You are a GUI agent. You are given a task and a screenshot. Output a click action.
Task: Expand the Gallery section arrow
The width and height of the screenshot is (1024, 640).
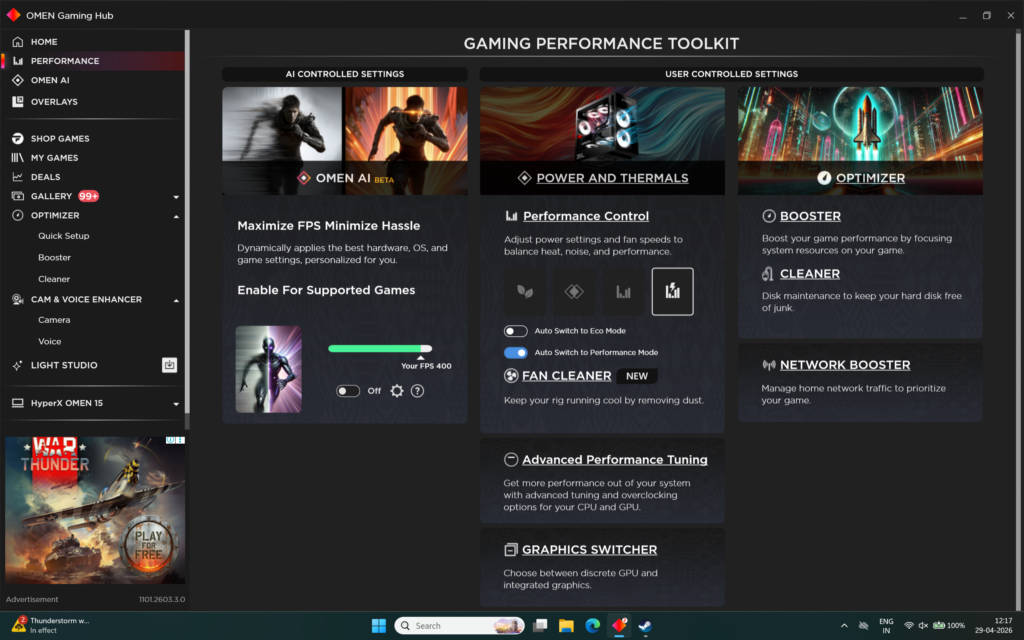pos(176,197)
